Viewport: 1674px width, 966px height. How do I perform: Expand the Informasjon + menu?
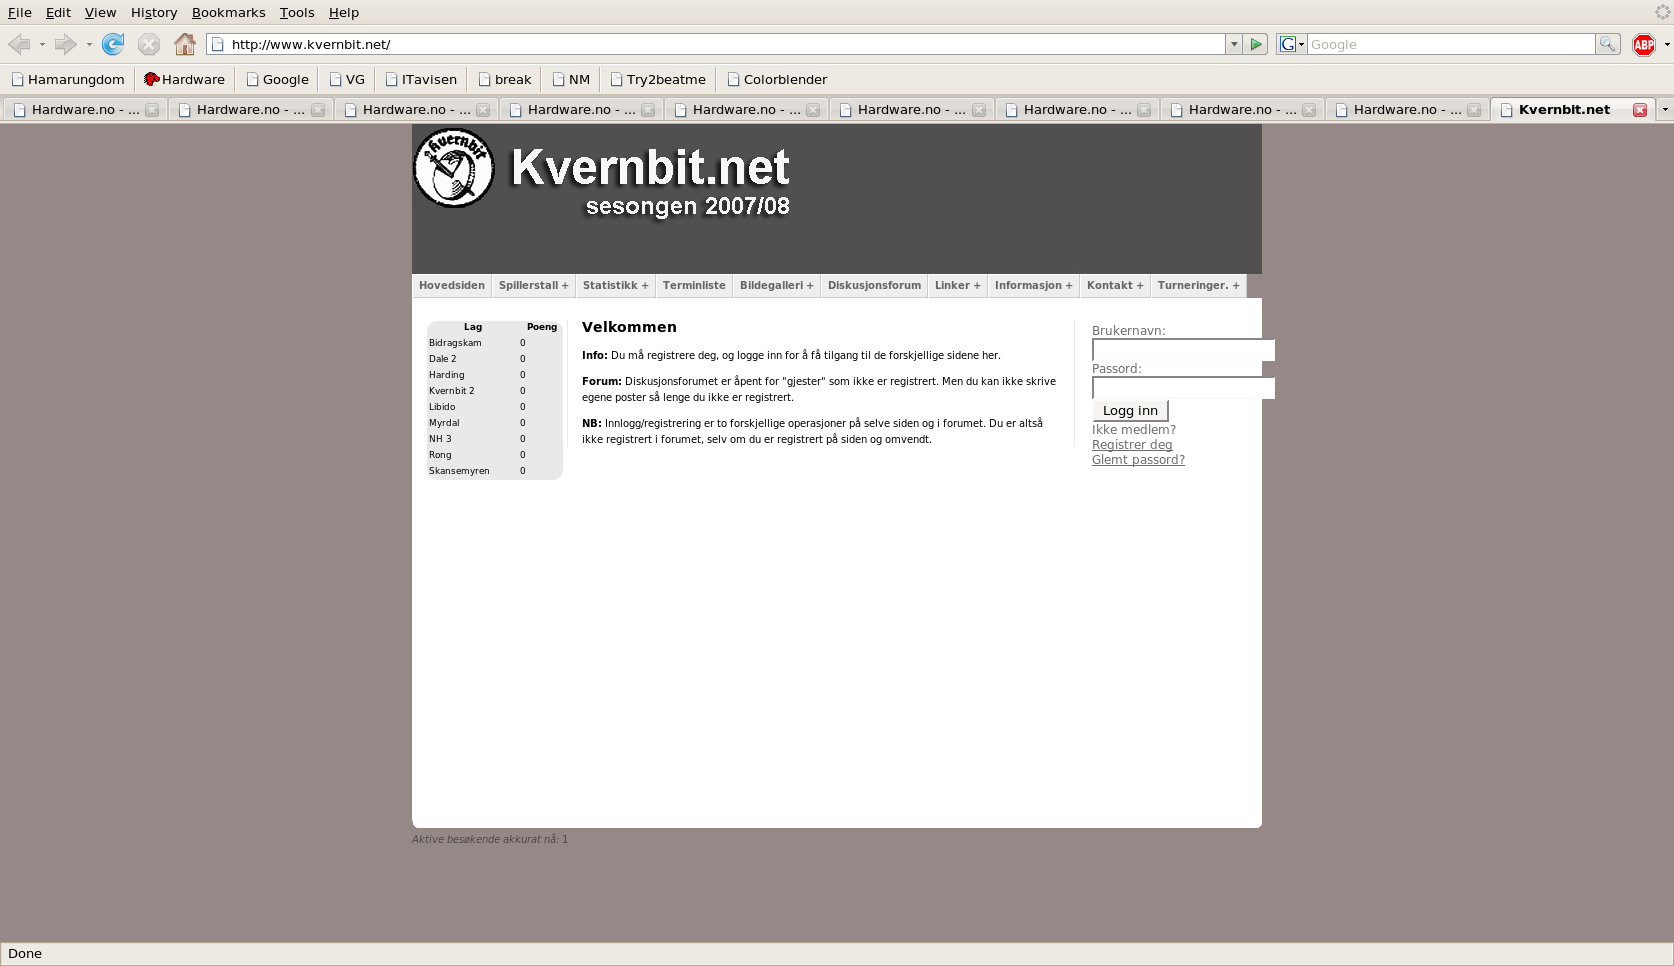pyautogui.click(x=1034, y=286)
